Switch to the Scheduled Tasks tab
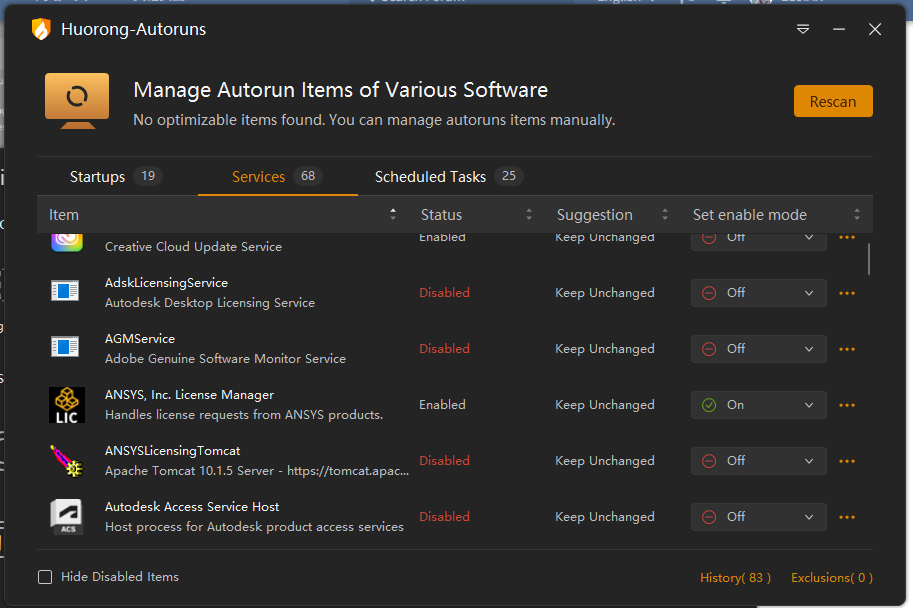913x608 pixels. 449,176
